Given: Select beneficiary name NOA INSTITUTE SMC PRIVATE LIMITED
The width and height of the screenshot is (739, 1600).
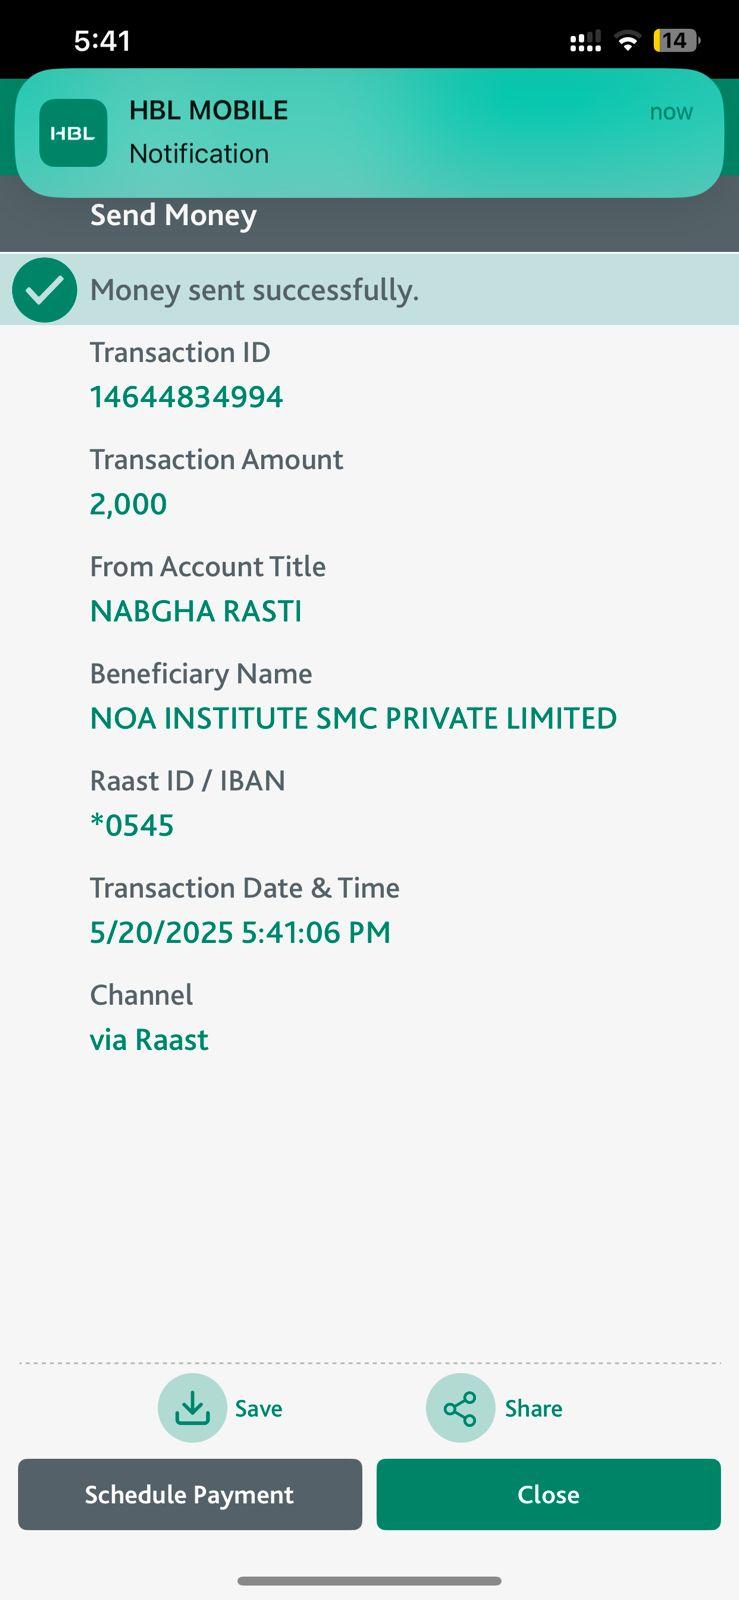Looking at the screenshot, I should point(353,718).
